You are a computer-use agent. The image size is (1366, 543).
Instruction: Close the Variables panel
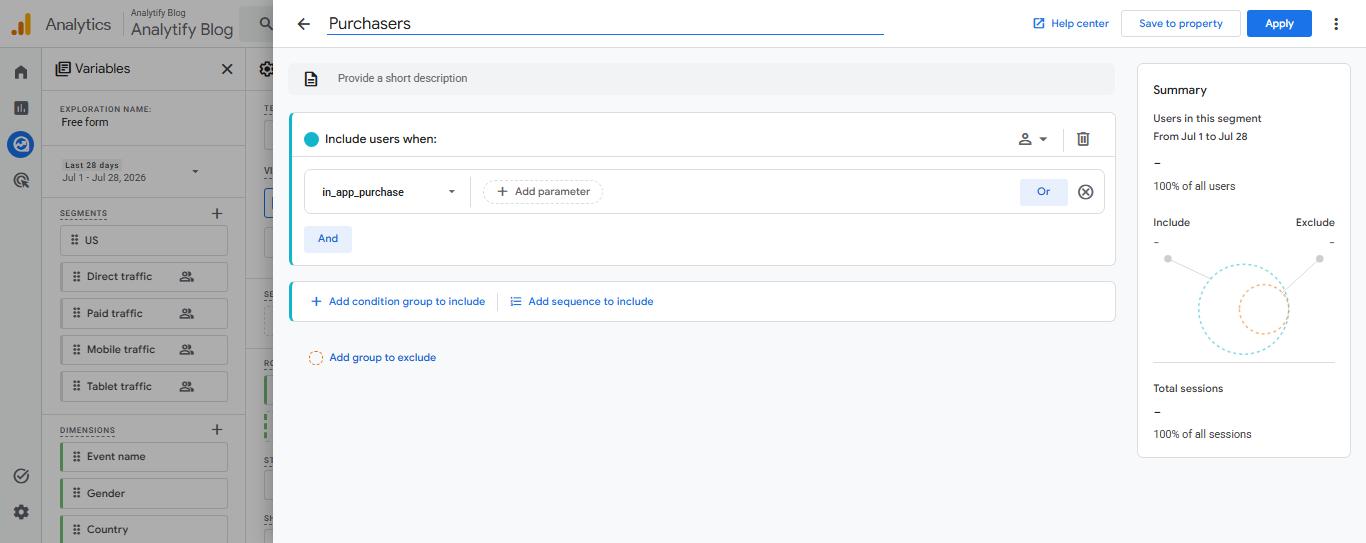[x=227, y=69]
